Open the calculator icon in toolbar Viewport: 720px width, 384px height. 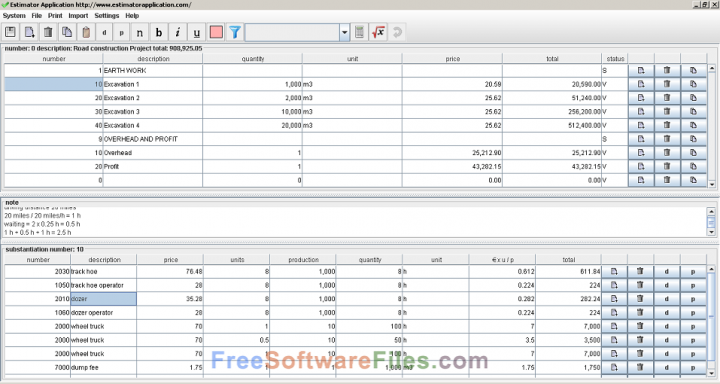360,32
